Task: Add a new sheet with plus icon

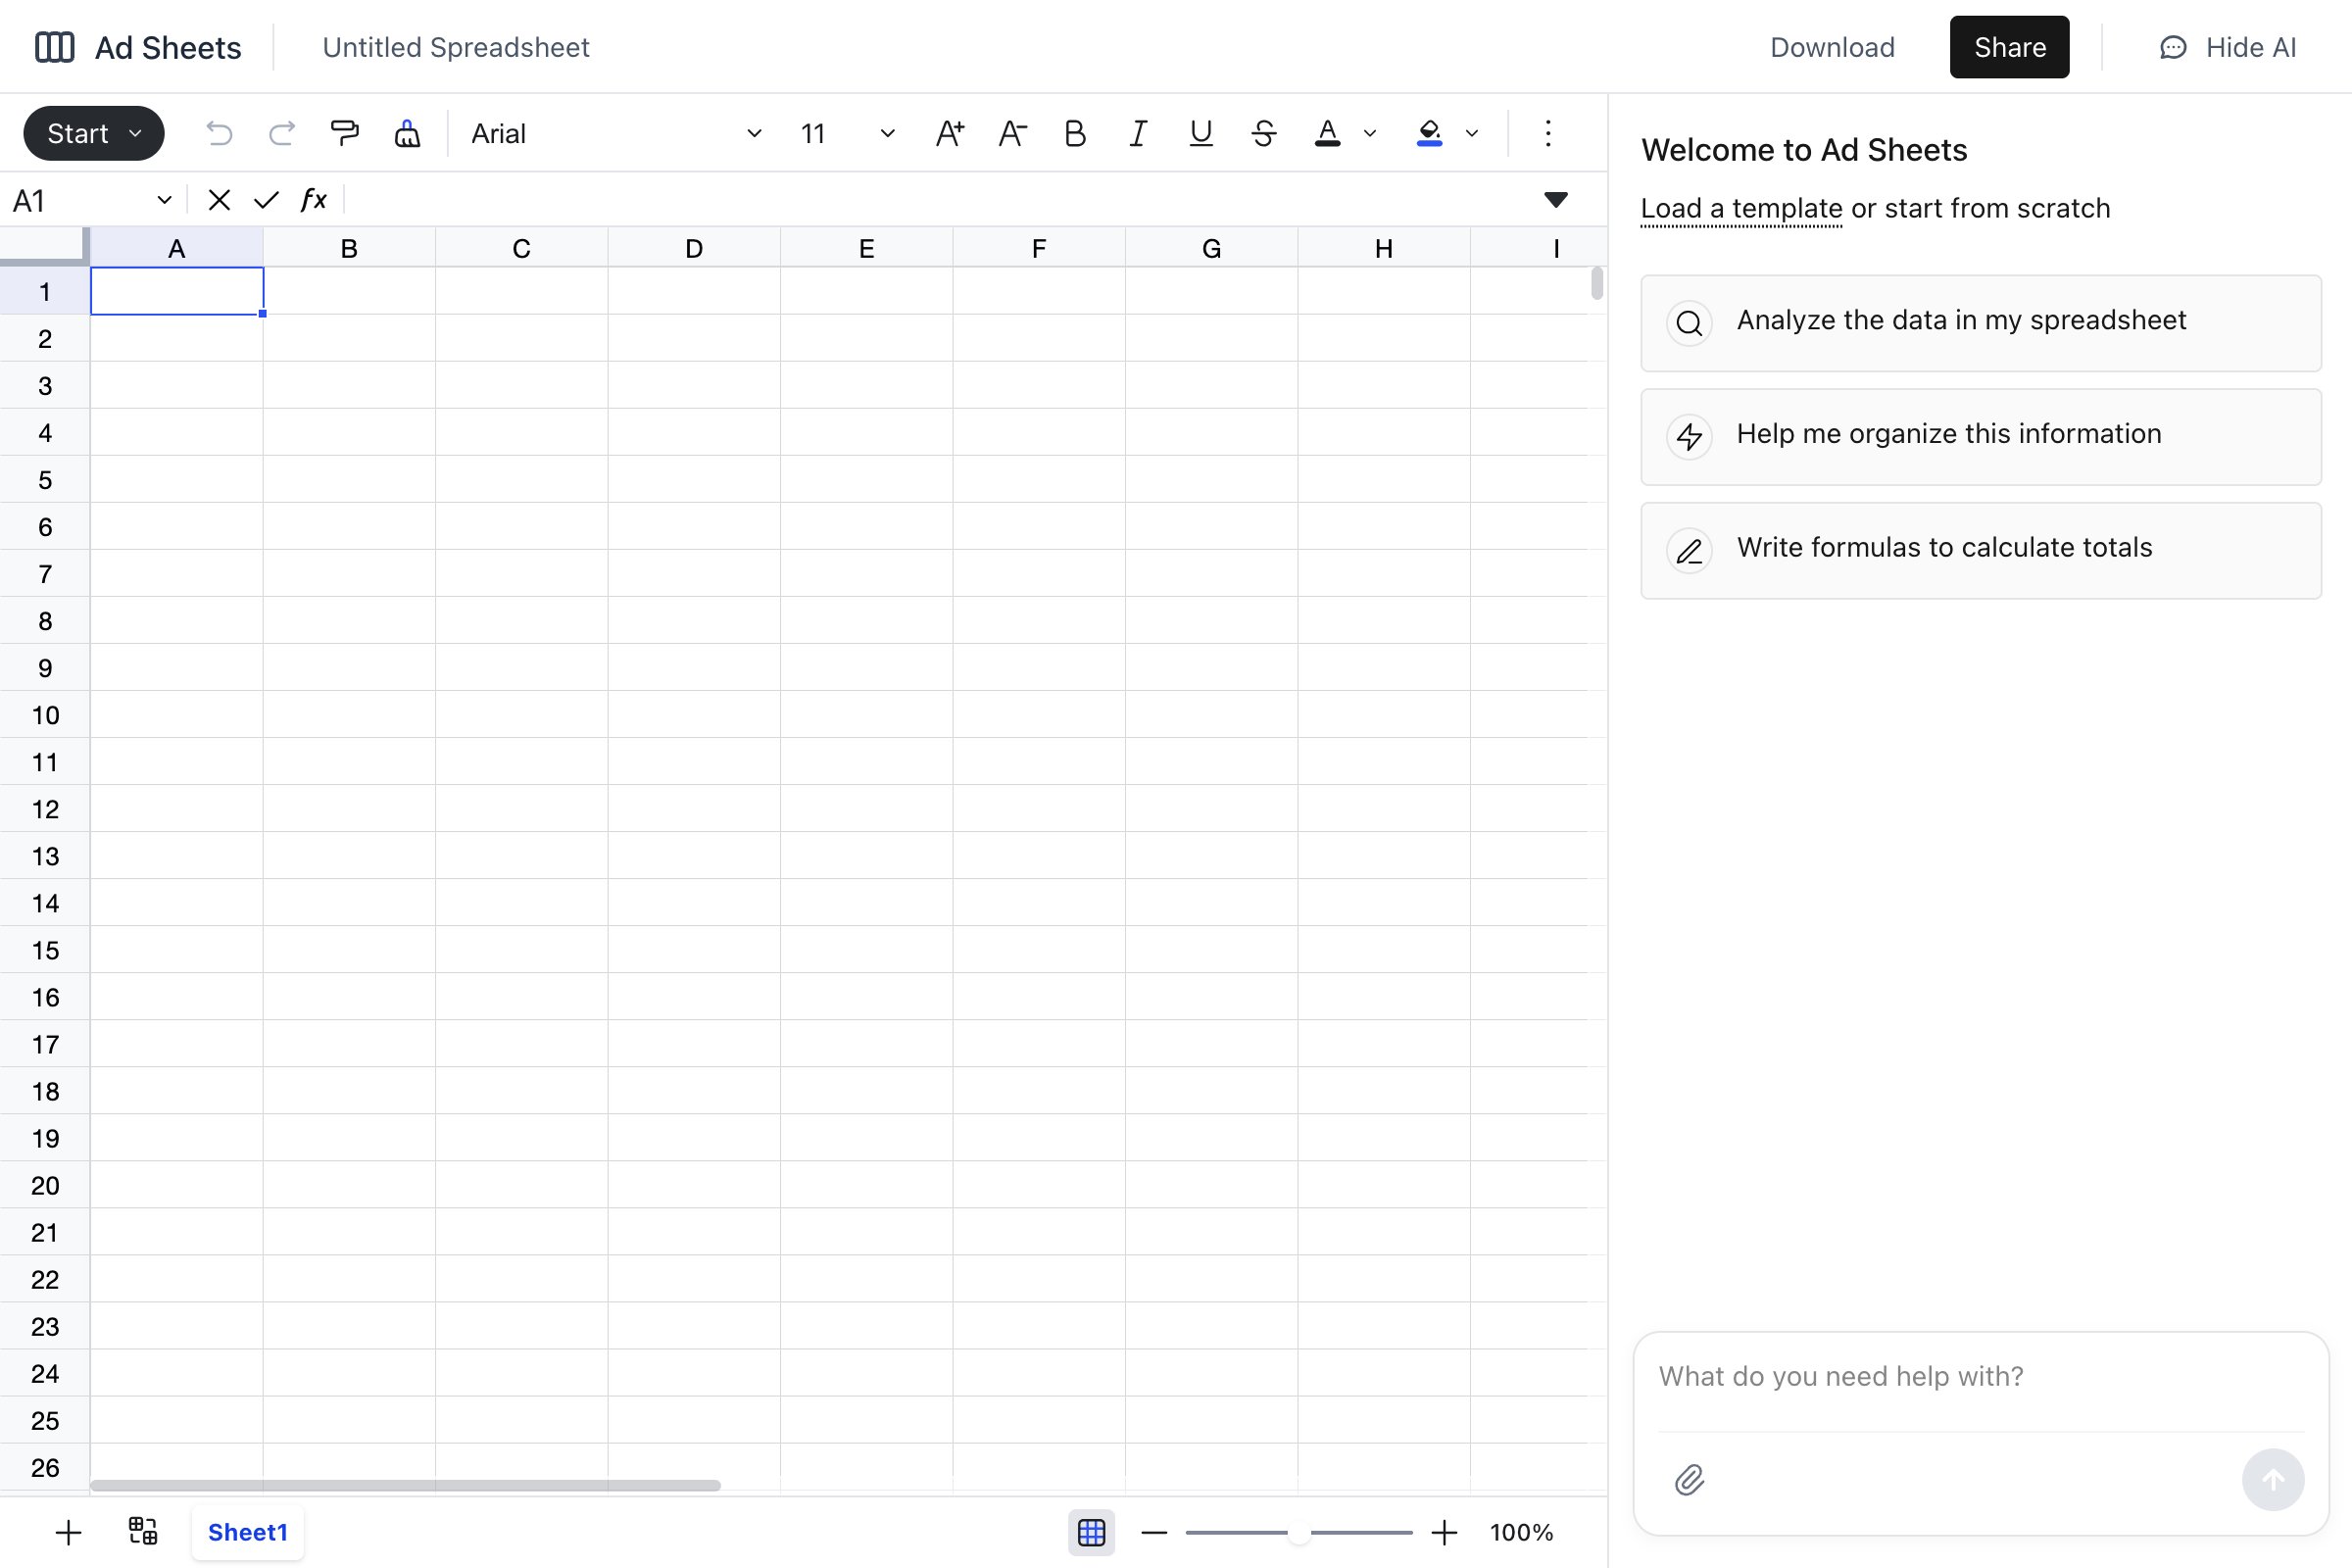Action: (68, 1532)
